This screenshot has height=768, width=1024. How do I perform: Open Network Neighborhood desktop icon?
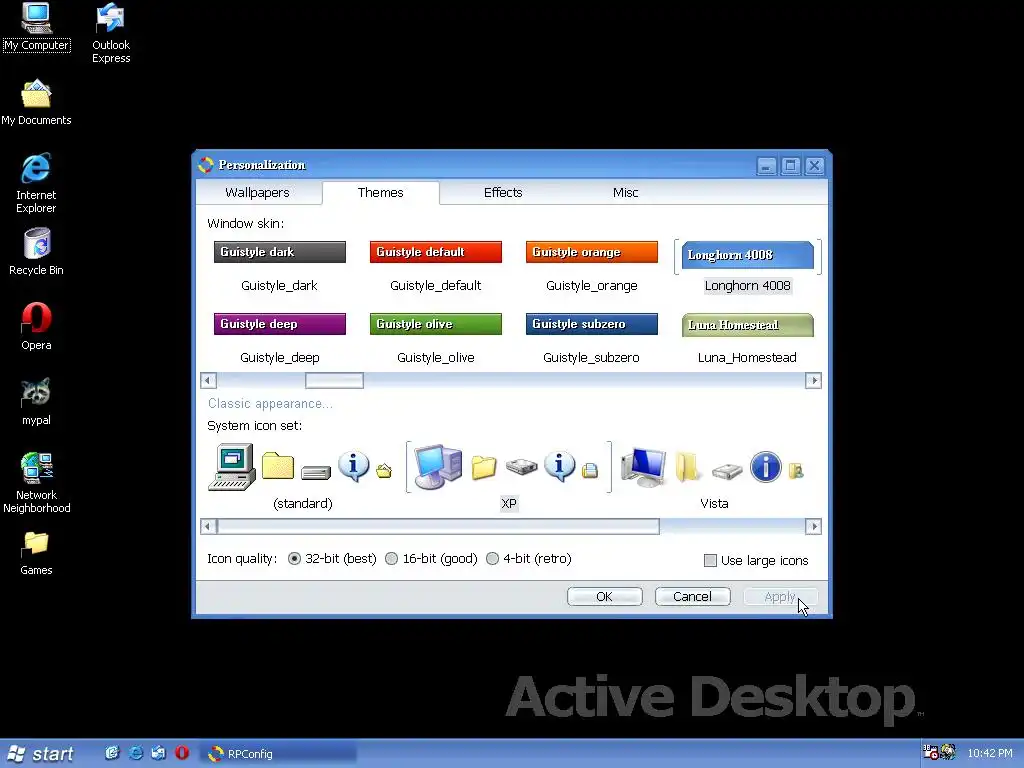tap(37, 483)
